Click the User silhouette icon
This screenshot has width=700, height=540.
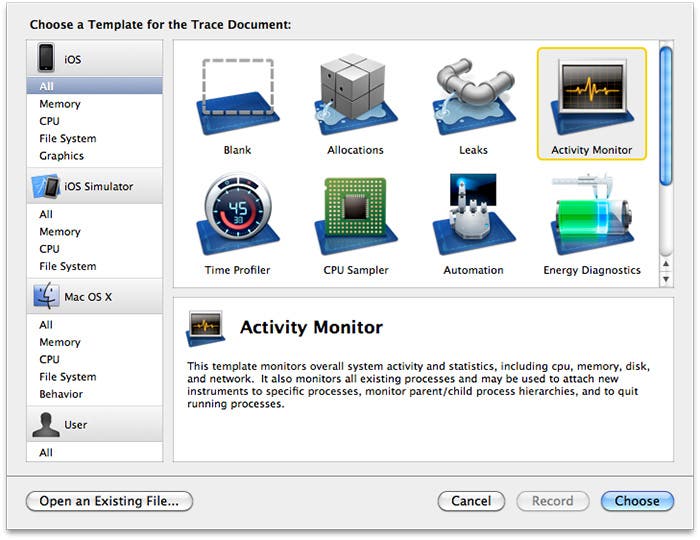(x=46, y=425)
